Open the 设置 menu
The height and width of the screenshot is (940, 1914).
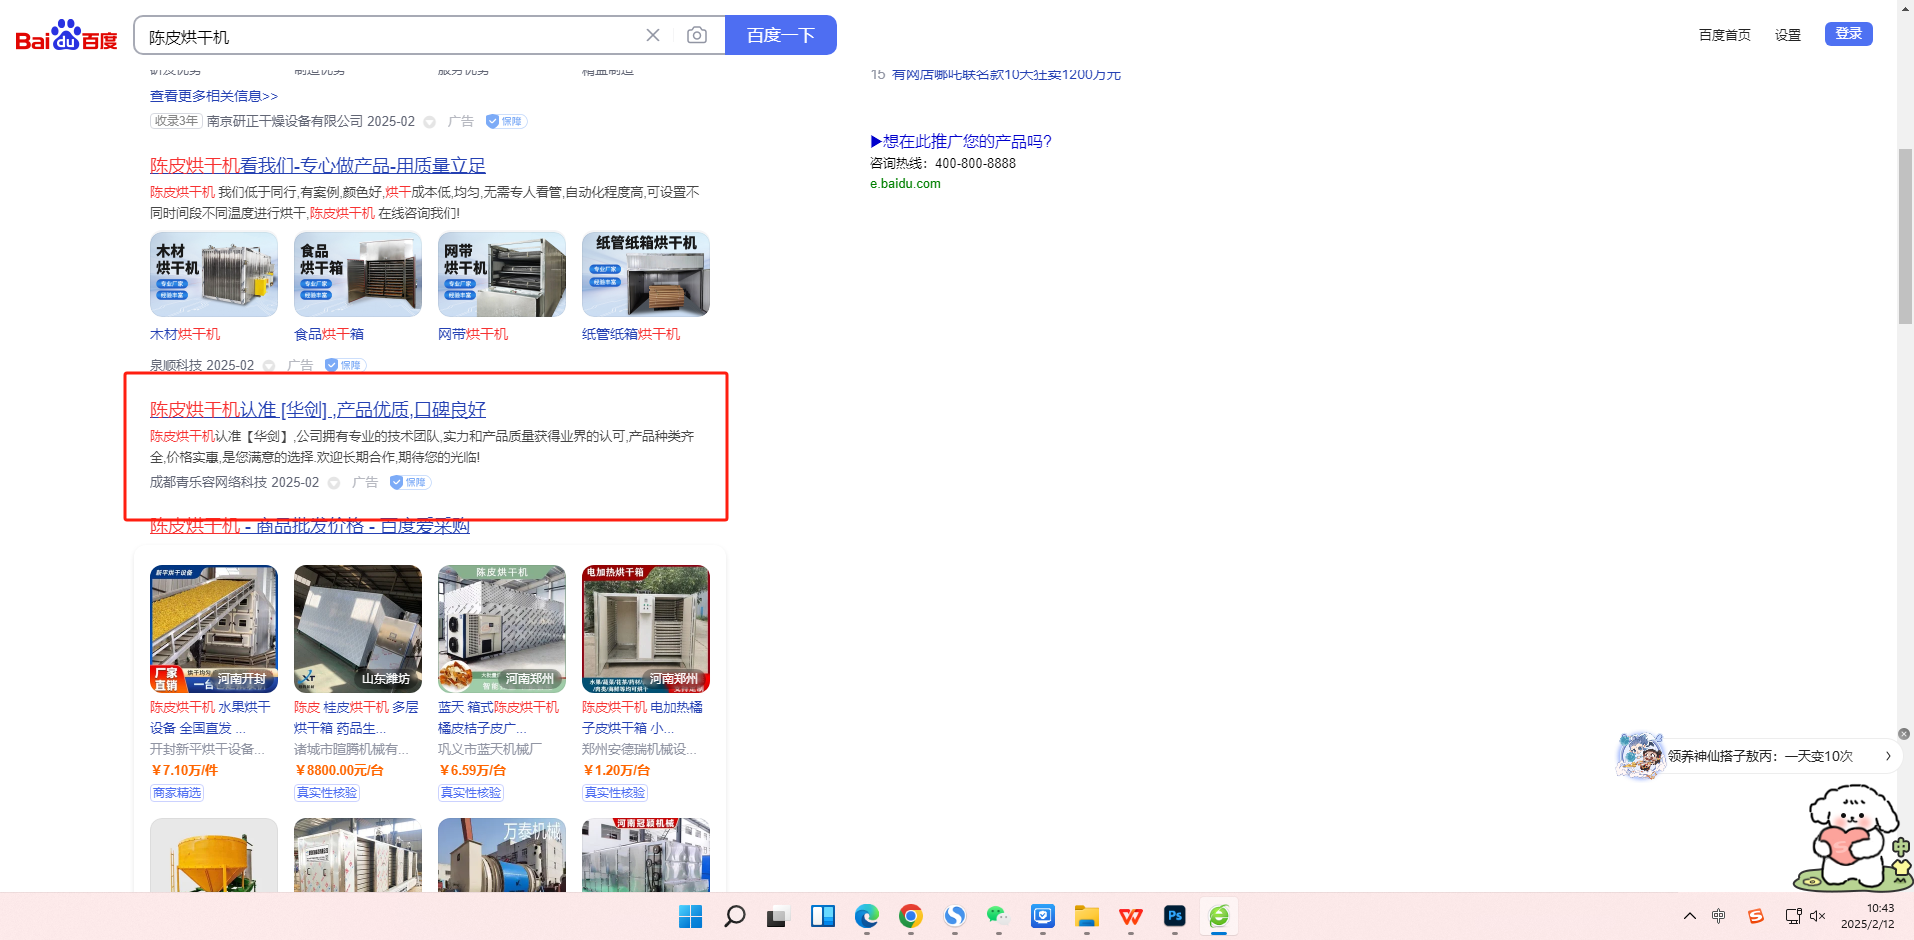click(x=1788, y=35)
